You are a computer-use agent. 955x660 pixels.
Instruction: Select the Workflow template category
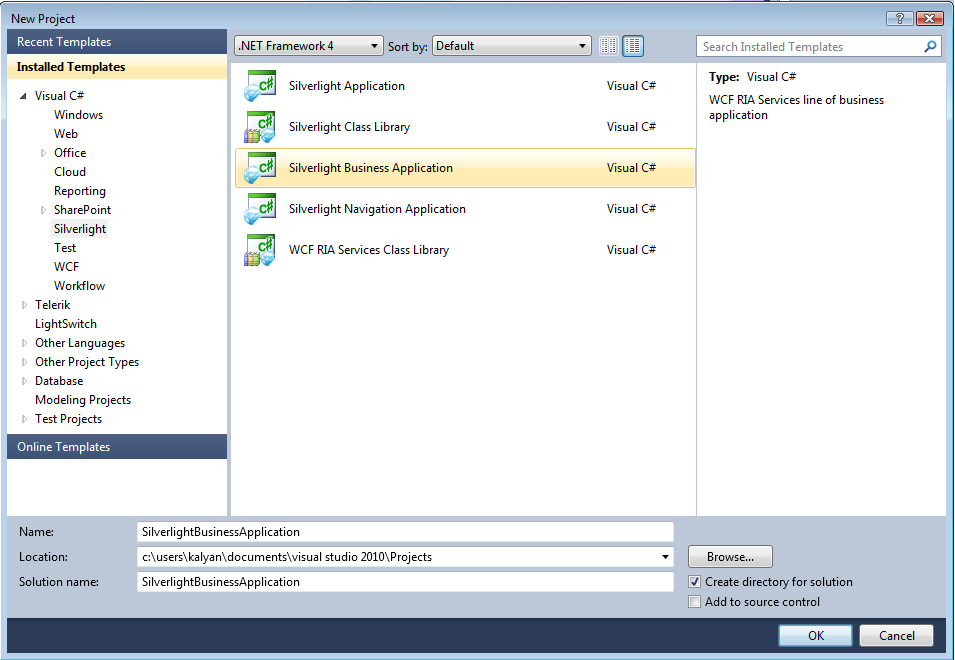[79, 286]
